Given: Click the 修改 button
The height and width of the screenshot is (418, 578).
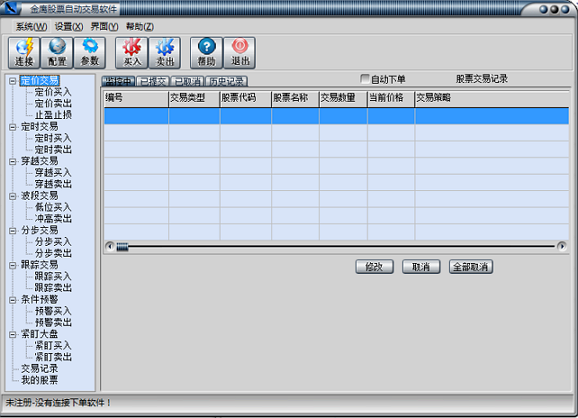Looking at the screenshot, I should click(374, 267).
